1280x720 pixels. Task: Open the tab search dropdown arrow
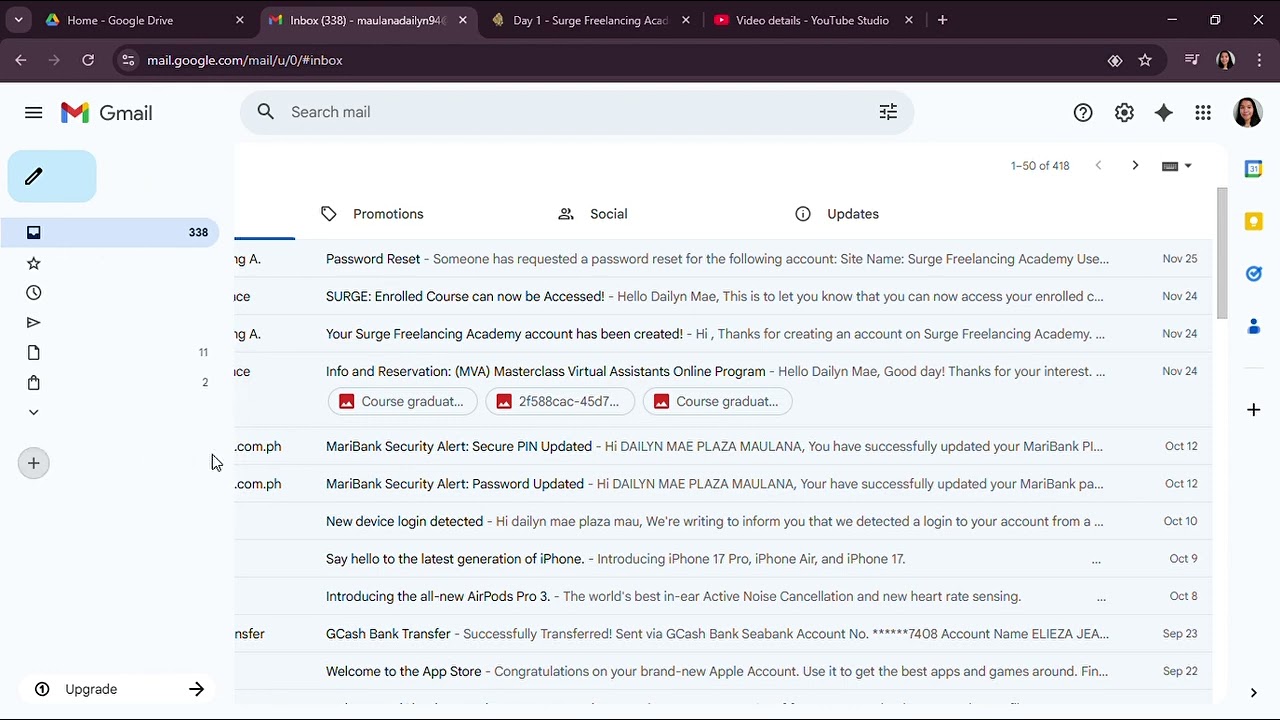pos(18,20)
